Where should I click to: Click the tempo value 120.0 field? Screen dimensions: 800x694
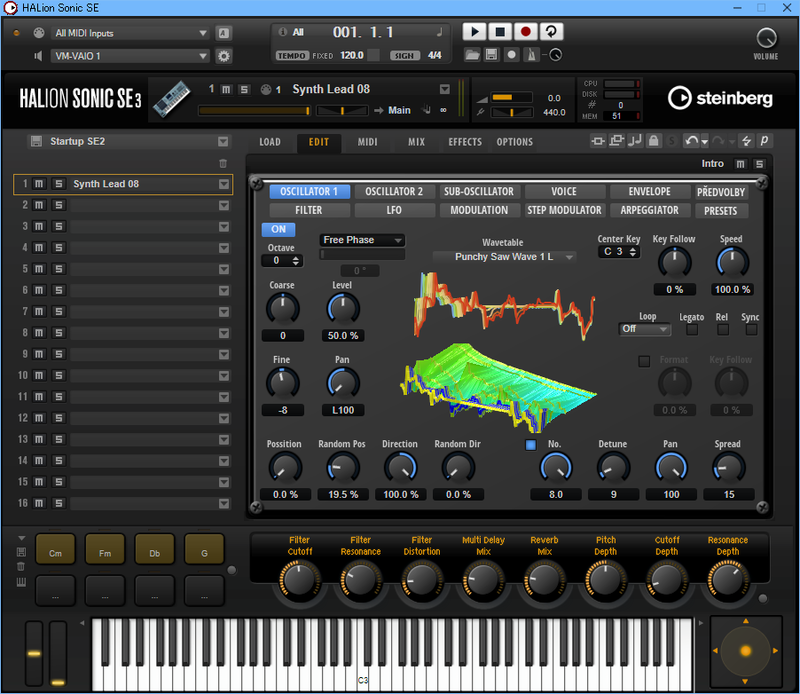click(x=352, y=55)
